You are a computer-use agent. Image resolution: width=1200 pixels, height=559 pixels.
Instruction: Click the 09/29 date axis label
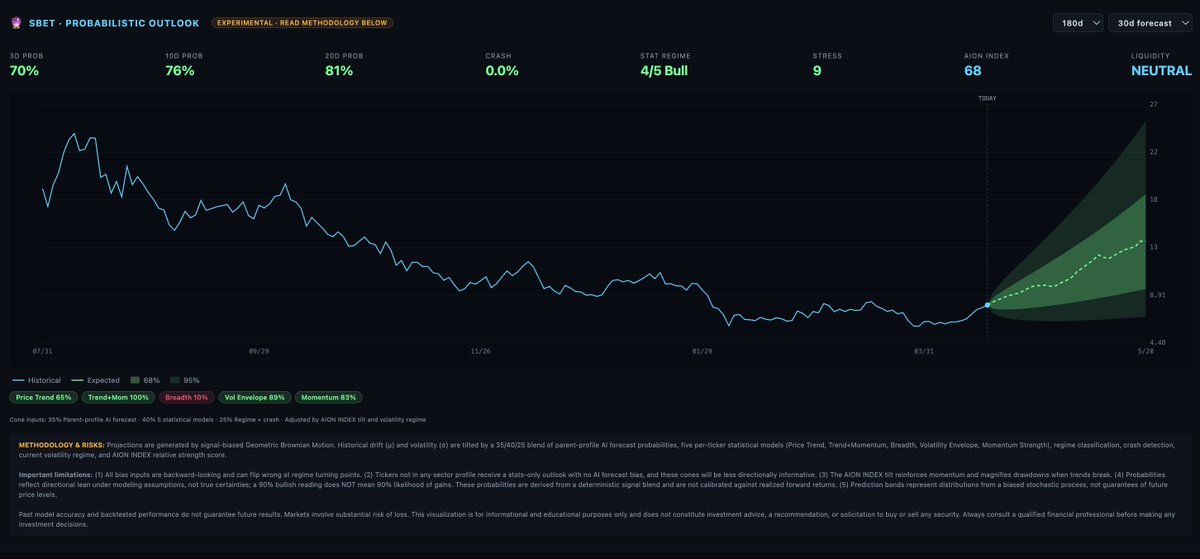[258, 351]
